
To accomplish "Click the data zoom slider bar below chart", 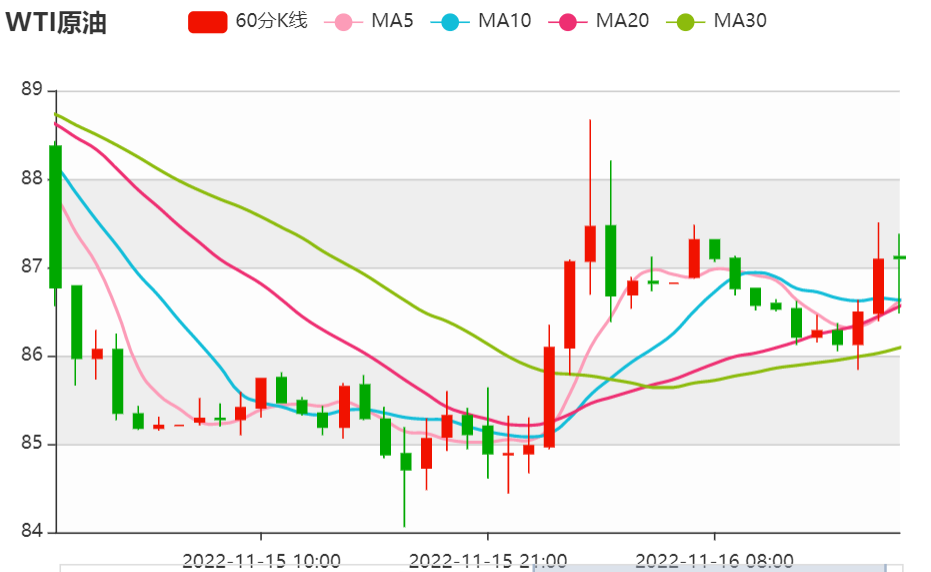I will pos(481,568).
